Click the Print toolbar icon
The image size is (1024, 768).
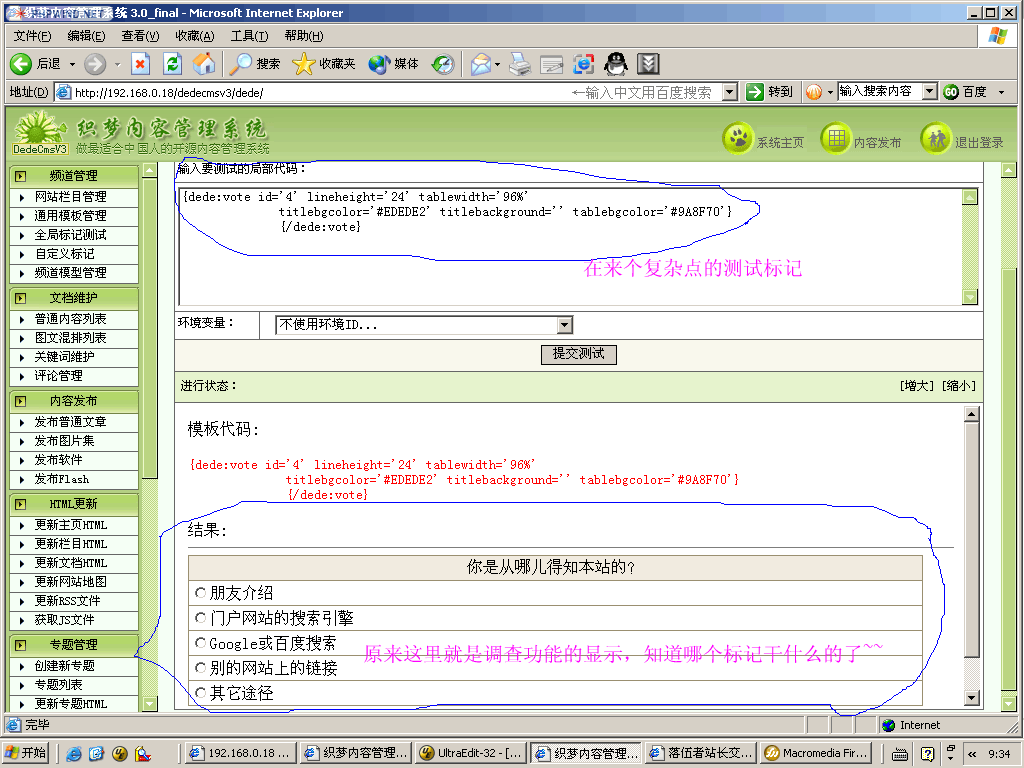[x=519, y=64]
